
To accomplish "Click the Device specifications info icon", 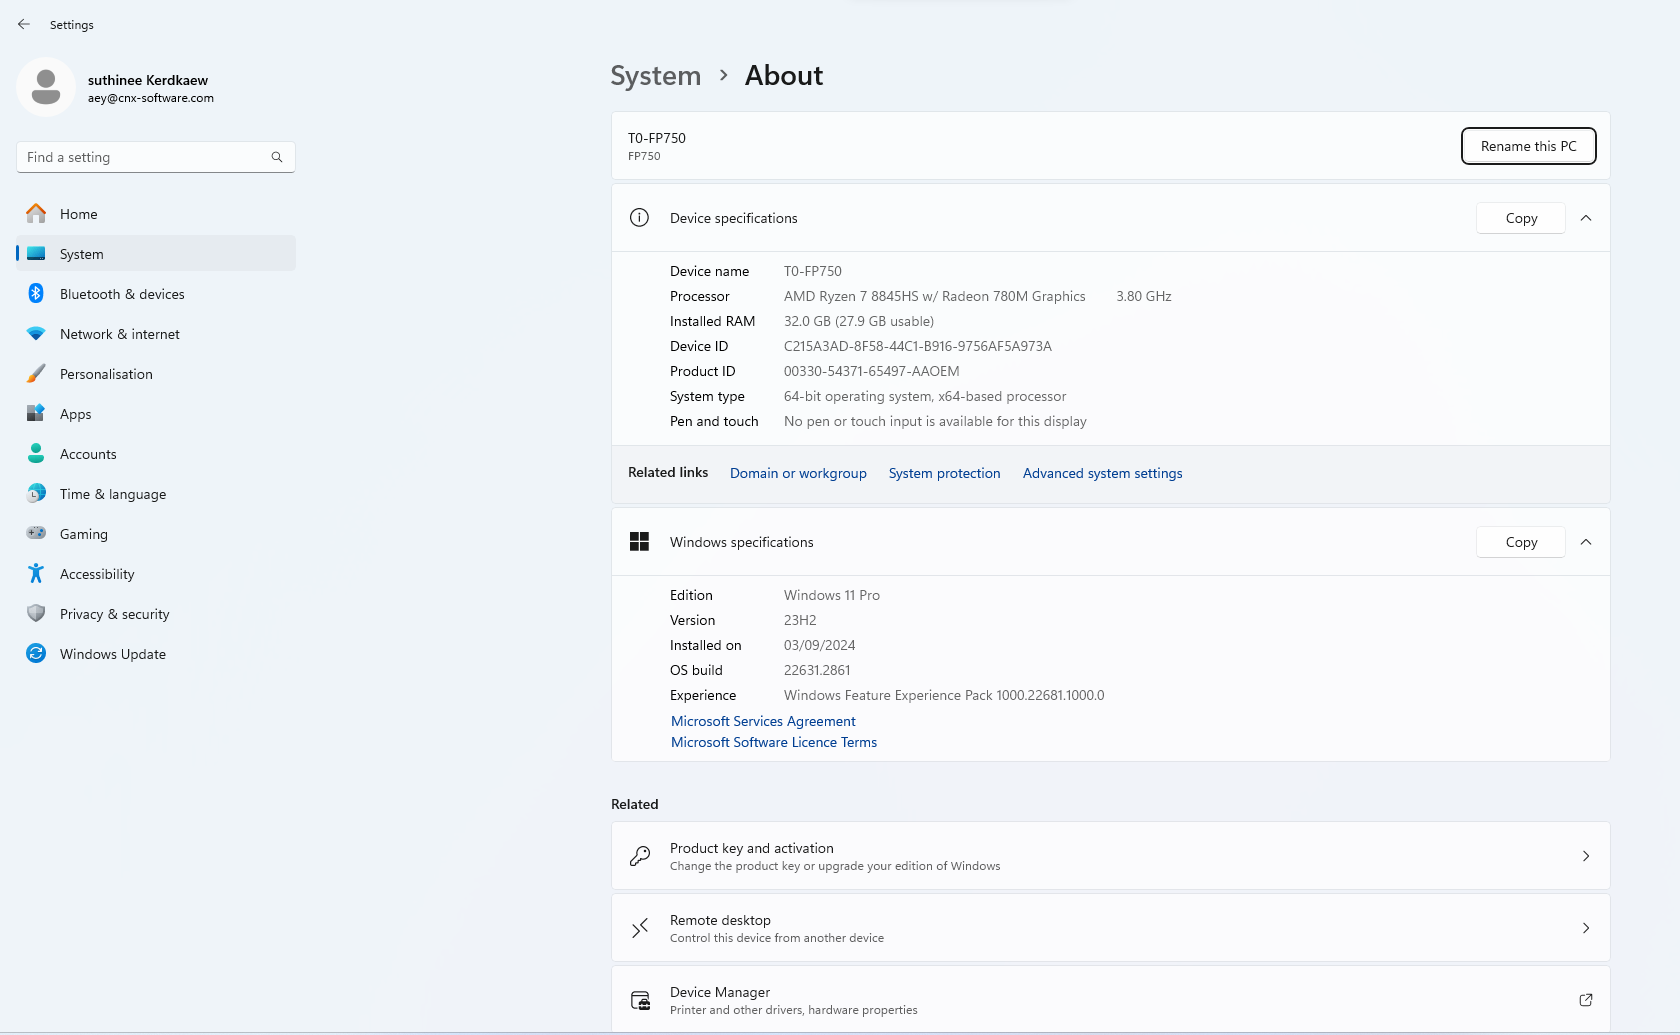I will [640, 218].
